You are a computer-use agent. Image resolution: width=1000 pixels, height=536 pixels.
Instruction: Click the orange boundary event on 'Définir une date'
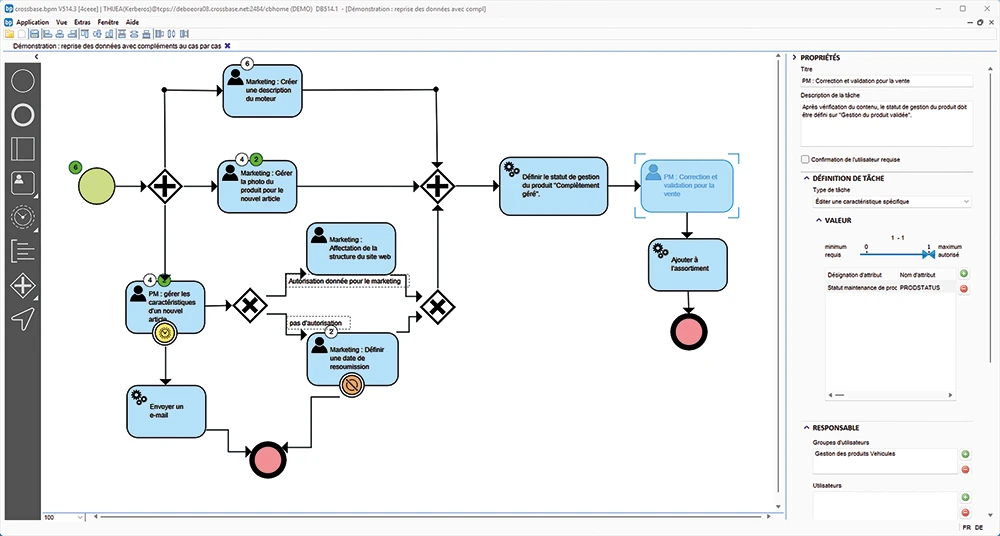[351, 385]
